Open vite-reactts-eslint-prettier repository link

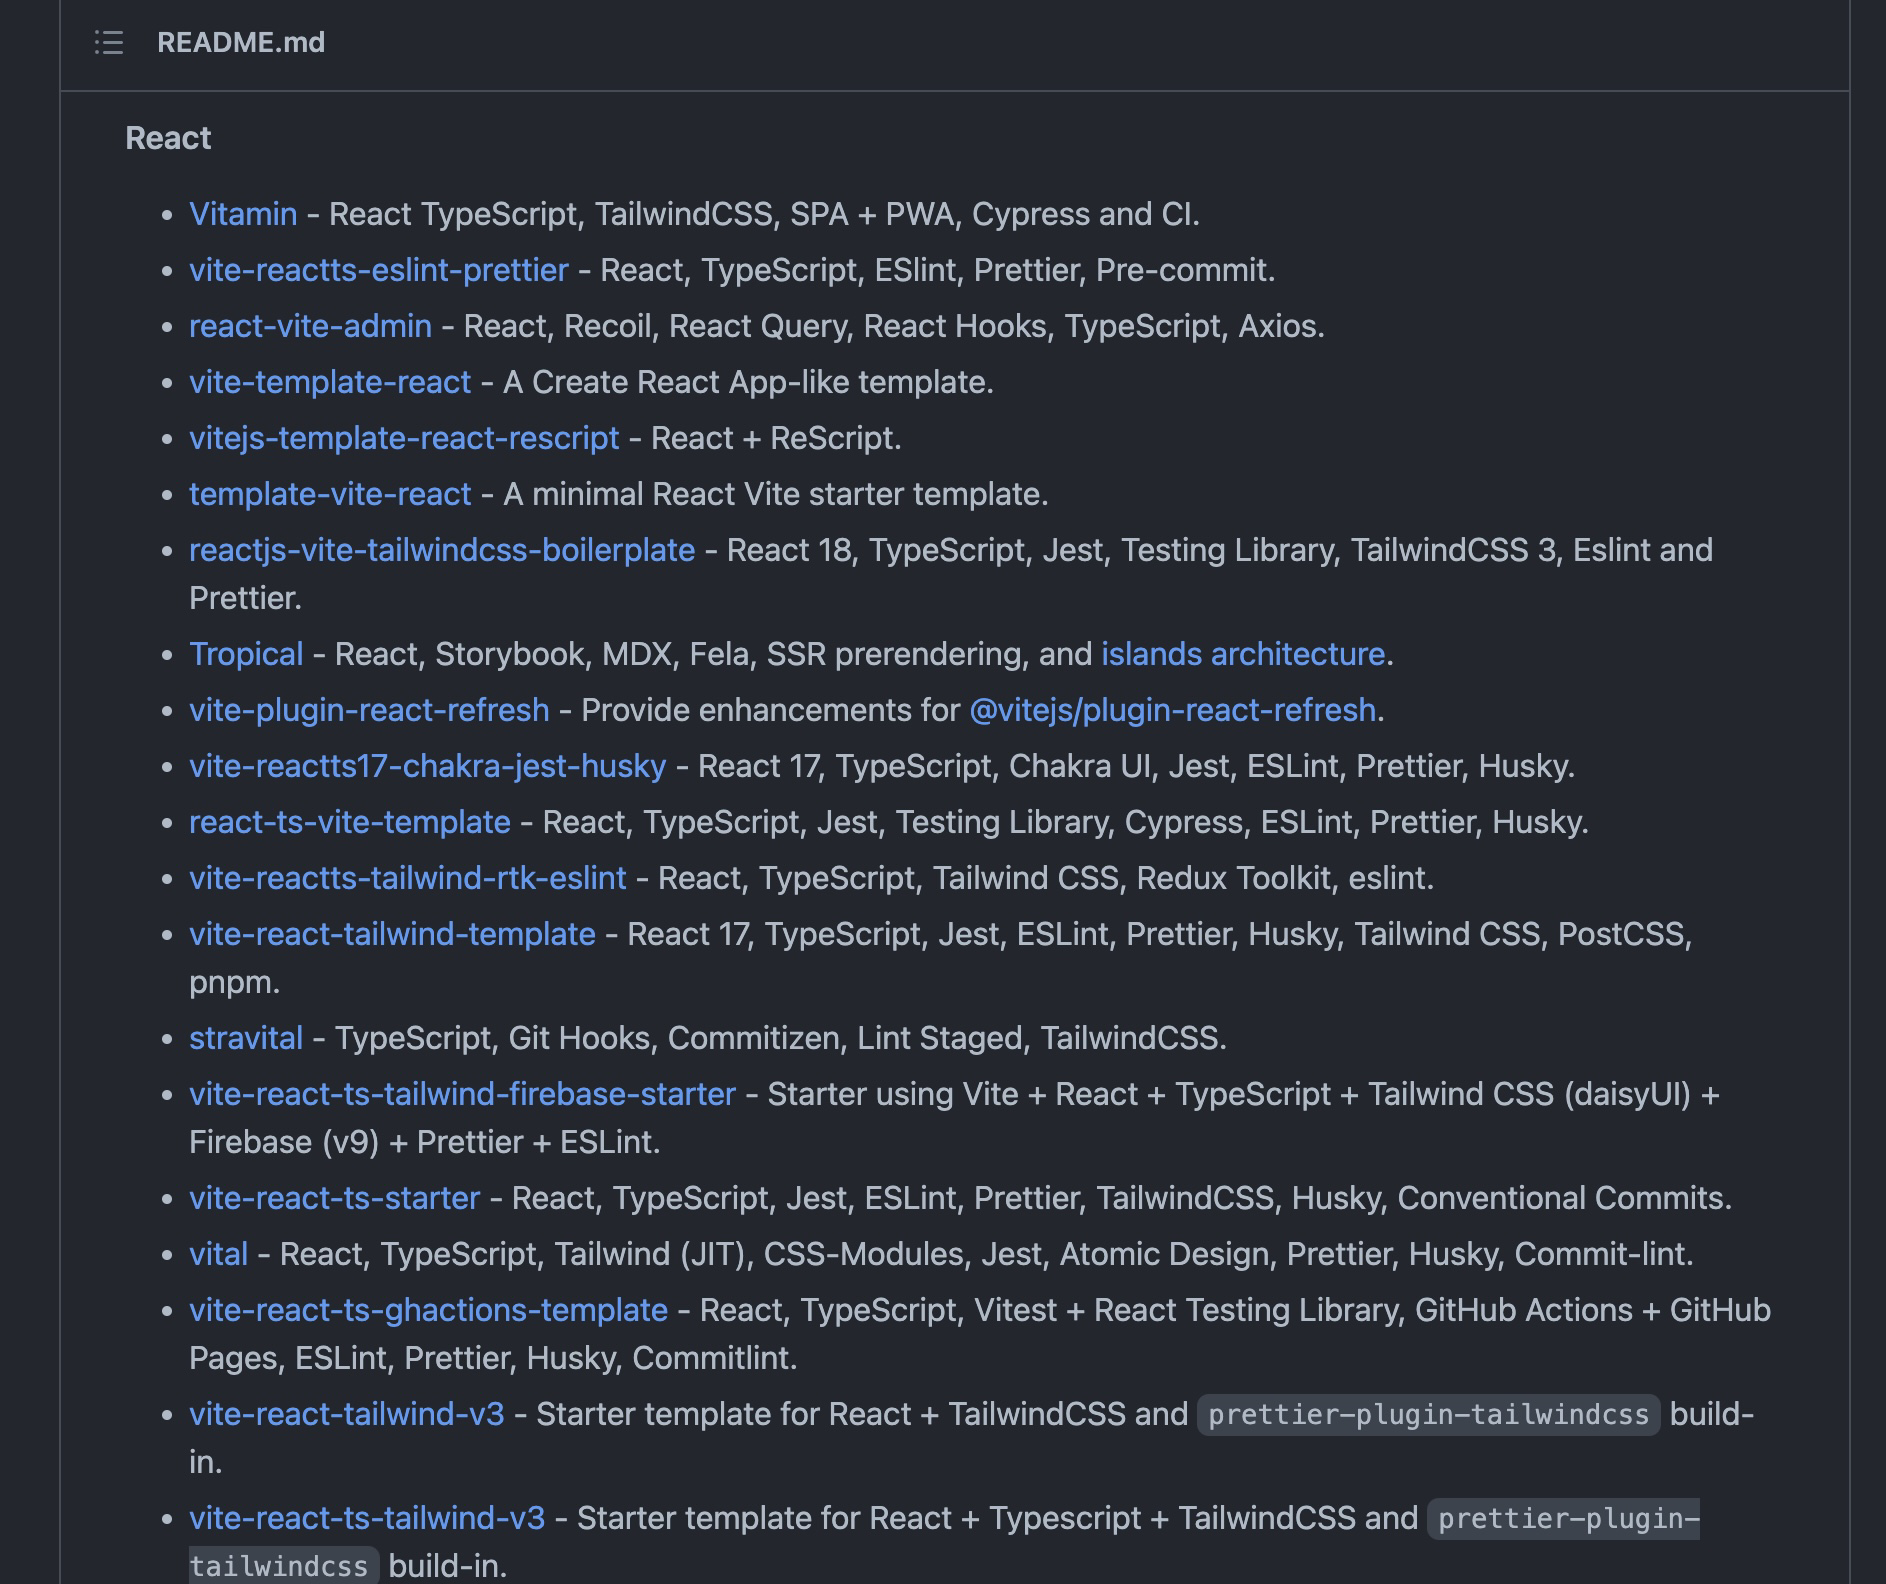point(379,270)
